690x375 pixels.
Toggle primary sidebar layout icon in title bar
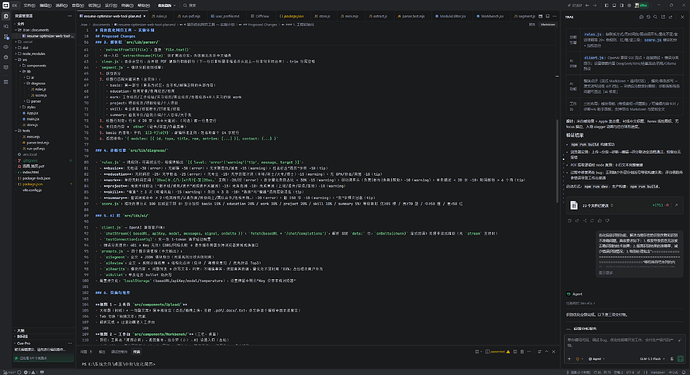[x=606, y=5]
